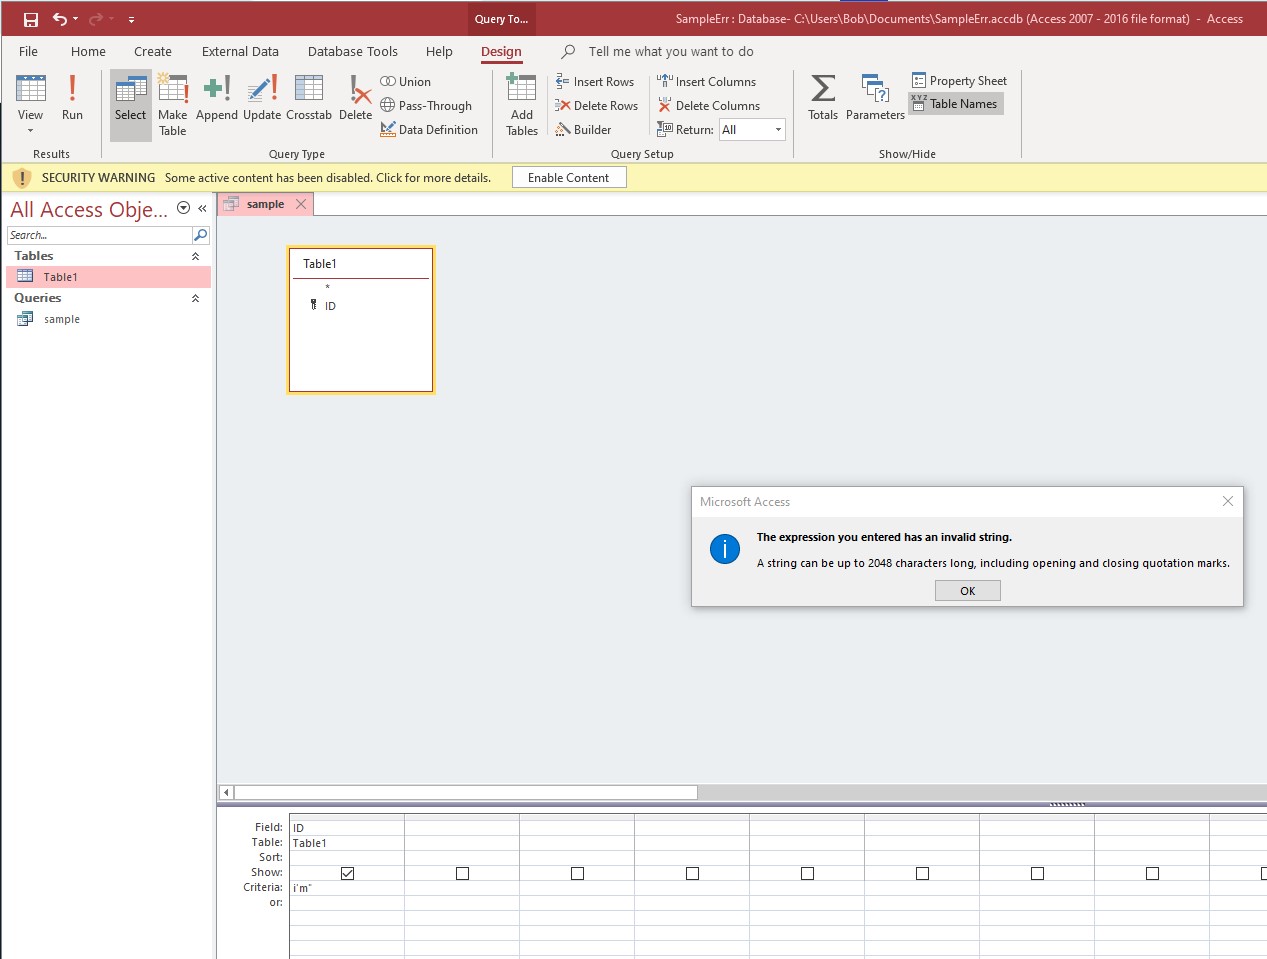The height and width of the screenshot is (959, 1267).
Task: Close the sample query tab
Action: pos(301,204)
